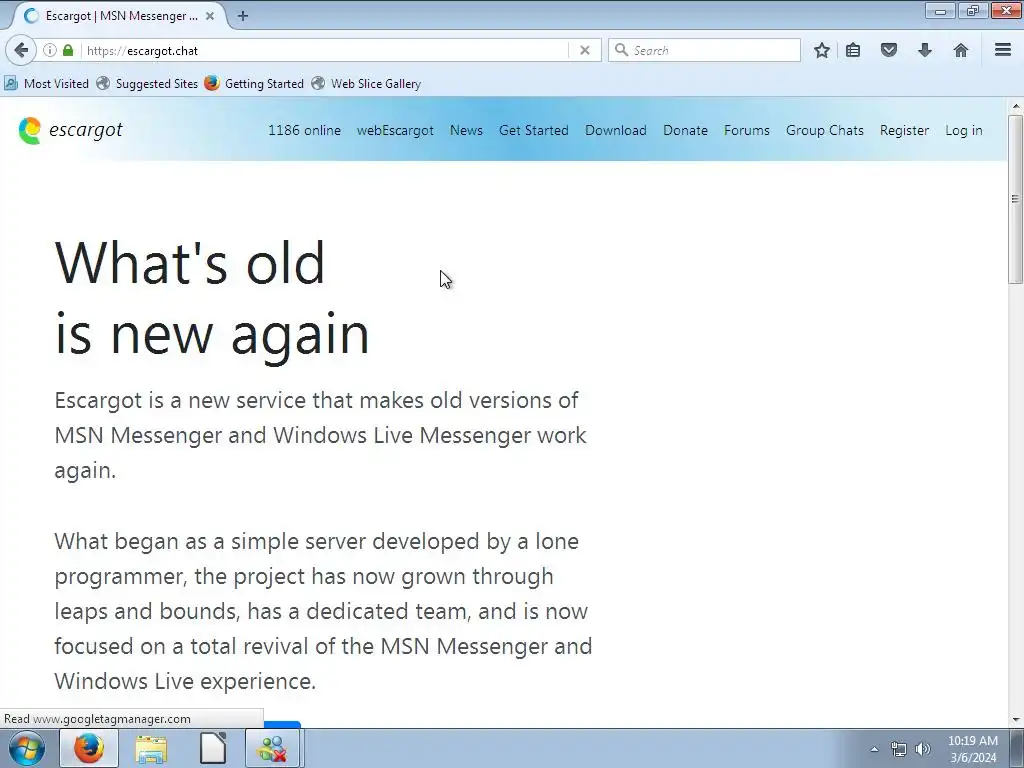This screenshot has height=768, width=1024.
Task: Click the Escargot logo in site header
Action: [71, 130]
